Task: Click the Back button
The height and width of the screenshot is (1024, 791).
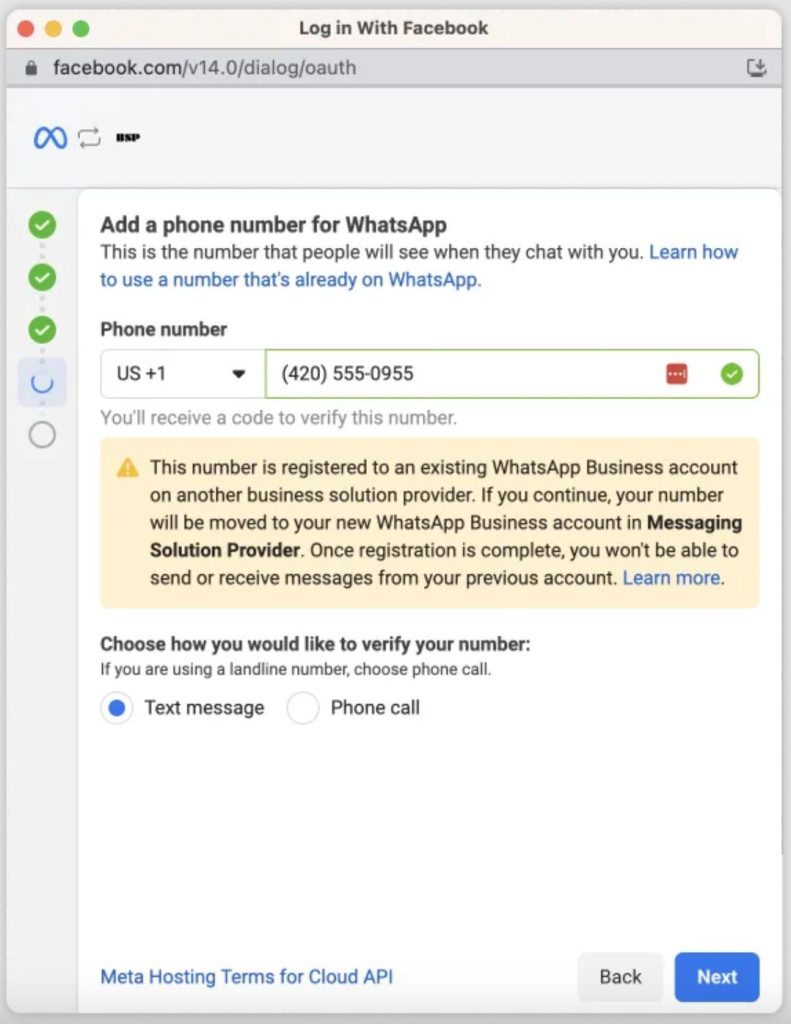Action: pyautogui.click(x=620, y=977)
